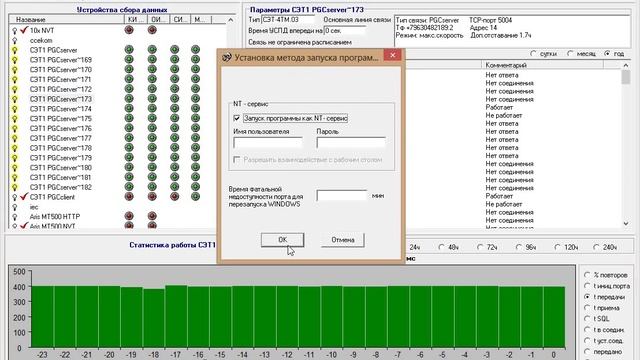Click the bulb icon next to 10x NVT
The height and width of the screenshot is (360, 640).
pyautogui.click(x=15, y=31)
